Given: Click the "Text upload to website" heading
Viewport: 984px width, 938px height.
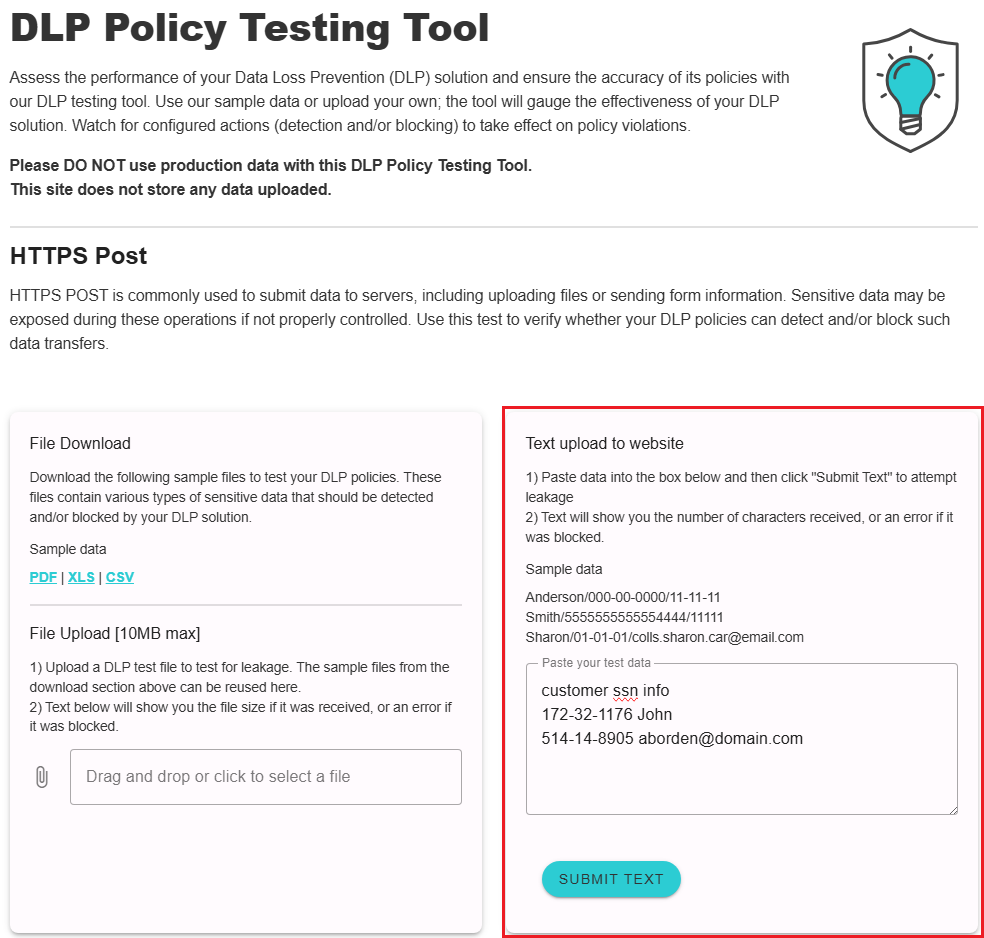Looking at the screenshot, I should click(604, 443).
